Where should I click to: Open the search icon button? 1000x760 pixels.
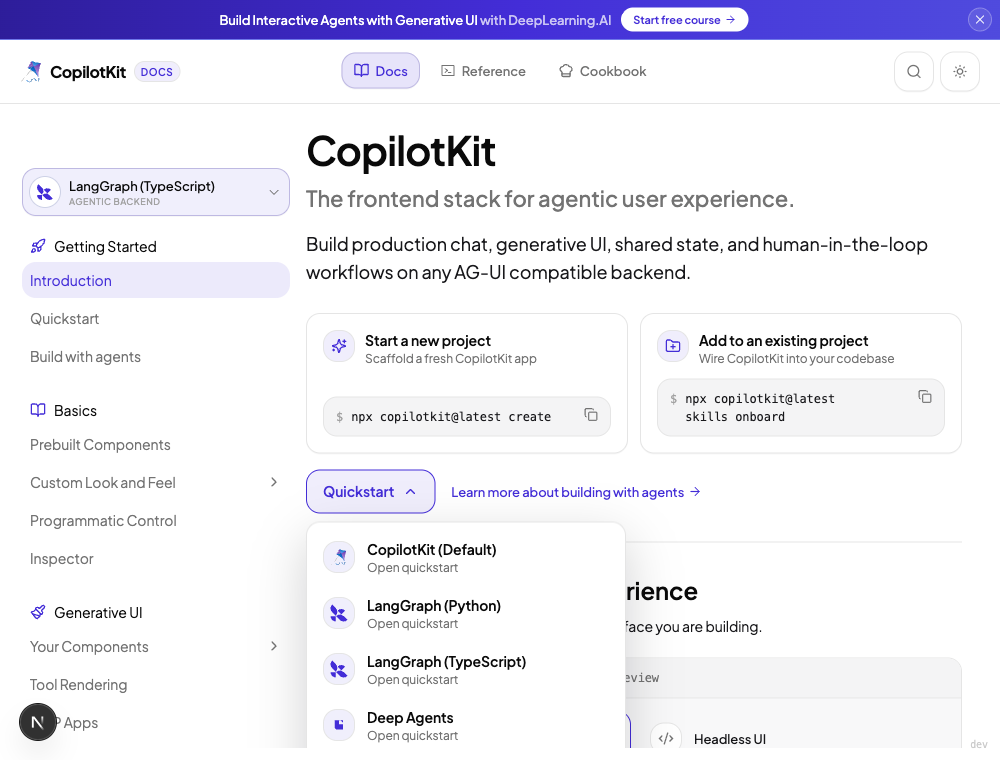click(x=914, y=71)
